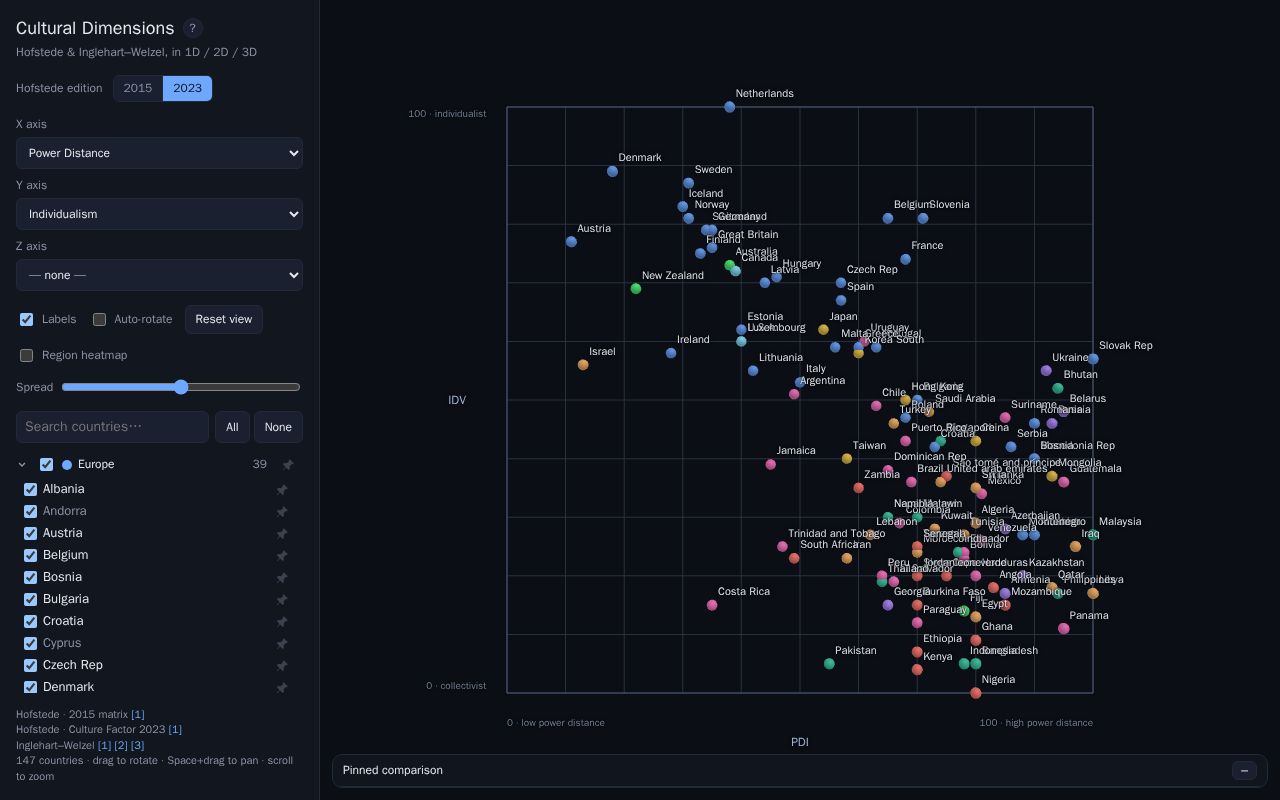This screenshot has width=1280, height=800.
Task: Select the Israel data point
Action: click(x=583, y=365)
